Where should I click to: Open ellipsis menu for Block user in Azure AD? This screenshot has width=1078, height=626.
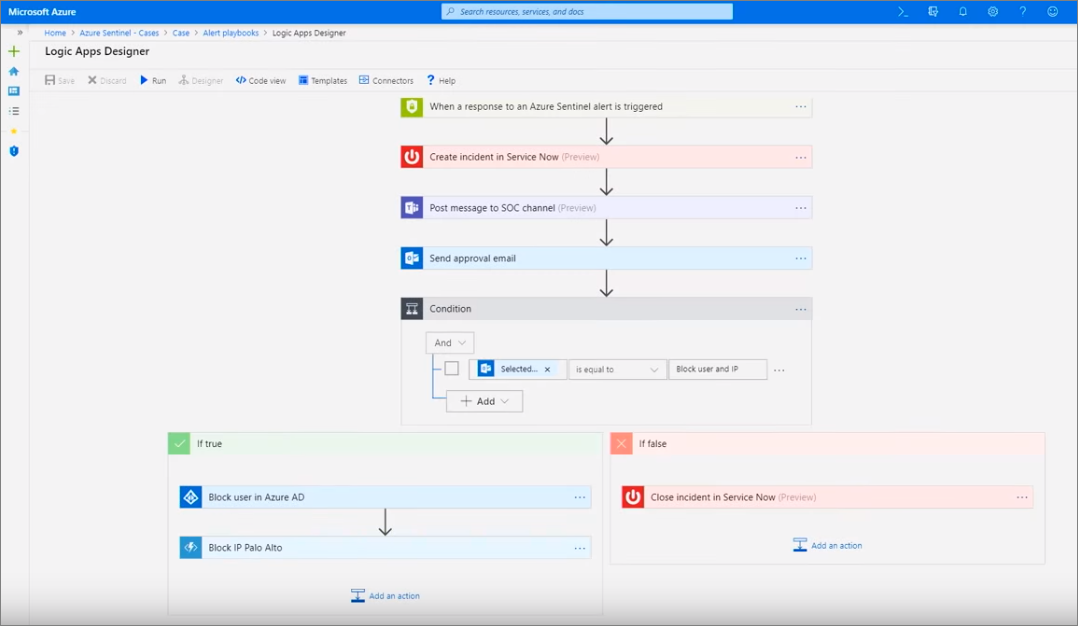click(580, 498)
